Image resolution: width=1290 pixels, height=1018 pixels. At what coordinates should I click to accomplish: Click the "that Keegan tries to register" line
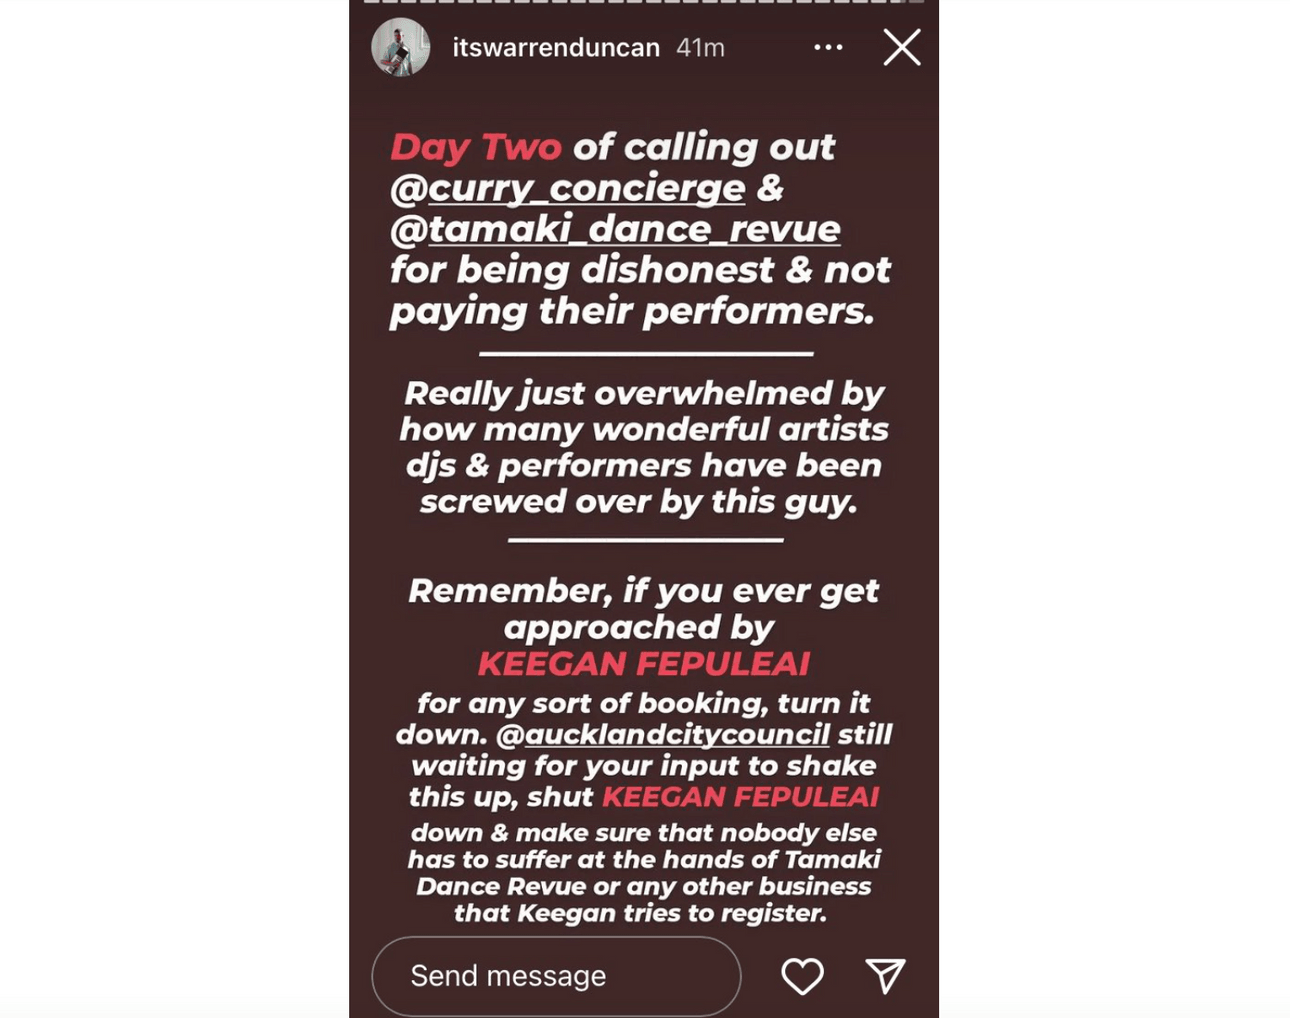(x=640, y=913)
